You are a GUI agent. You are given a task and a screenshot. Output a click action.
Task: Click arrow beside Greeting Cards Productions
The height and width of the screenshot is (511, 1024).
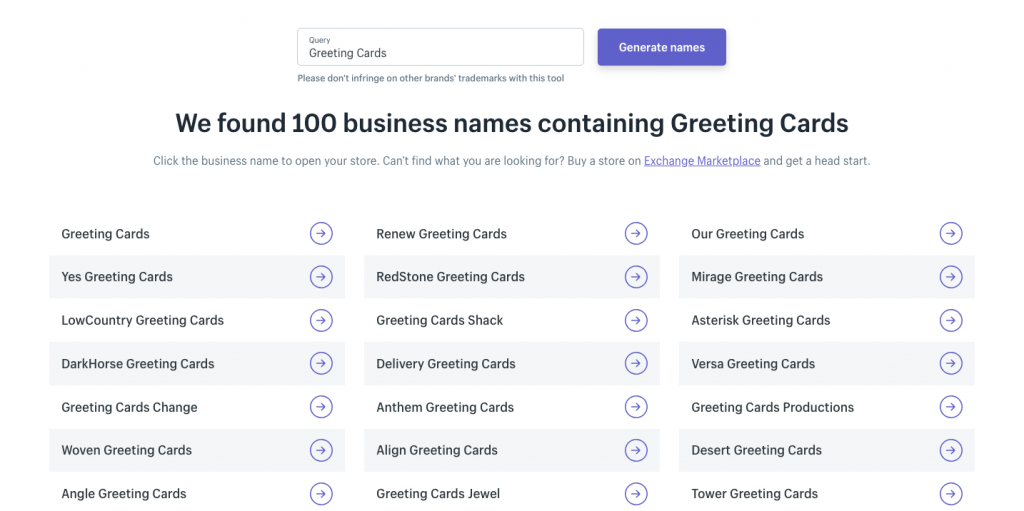tap(951, 407)
